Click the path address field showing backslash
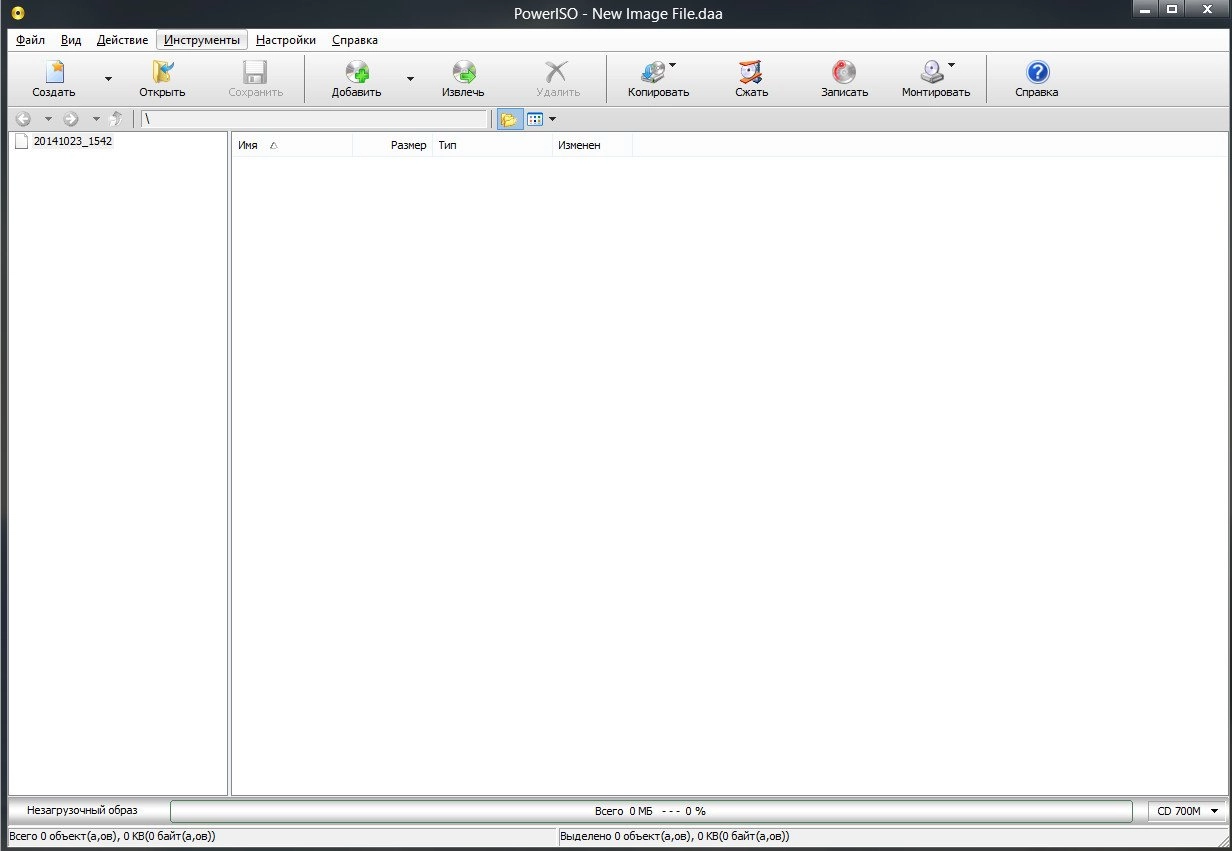The width and height of the screenshot is (1232, 851). pos(314,119)
